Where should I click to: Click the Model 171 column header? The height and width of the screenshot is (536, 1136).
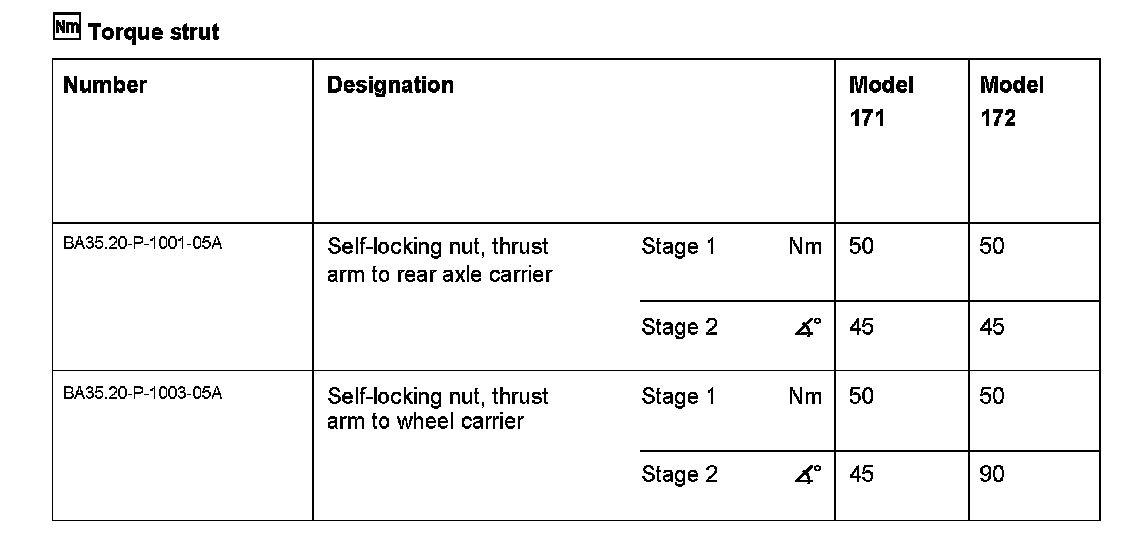click(881, 101)
